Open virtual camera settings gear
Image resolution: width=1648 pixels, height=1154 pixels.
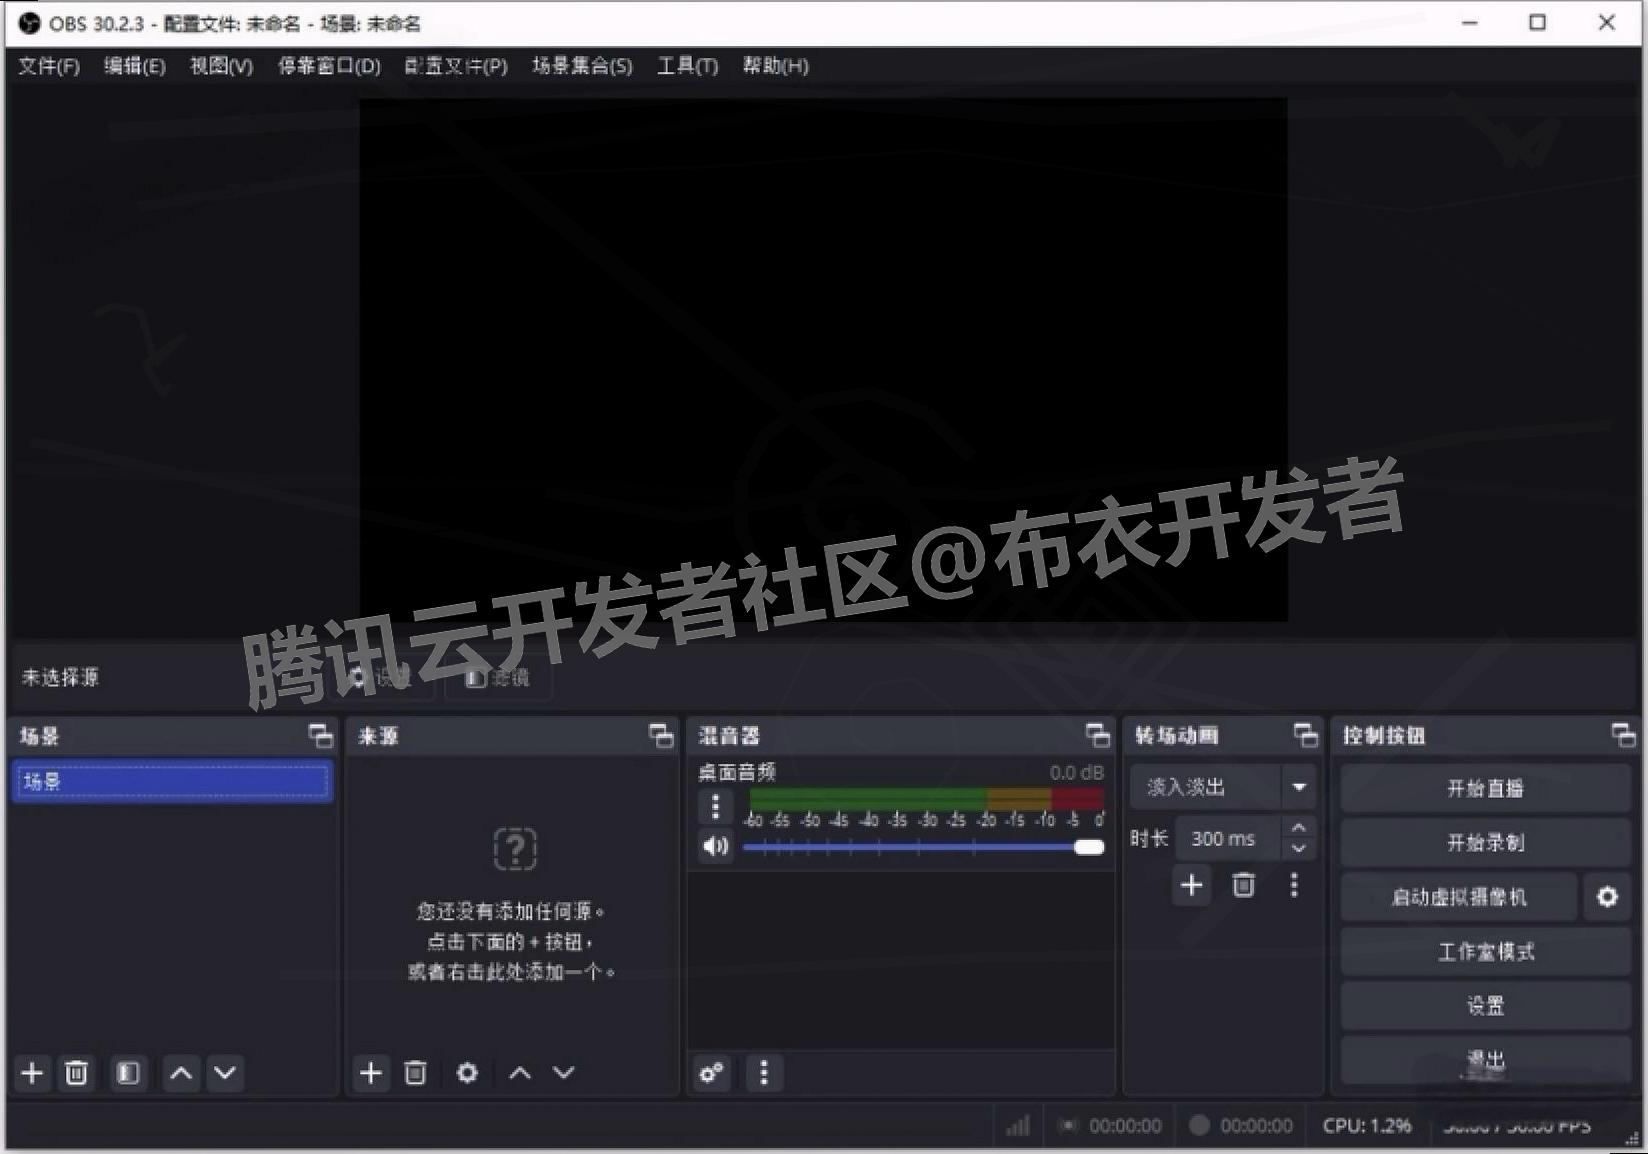1607,897
